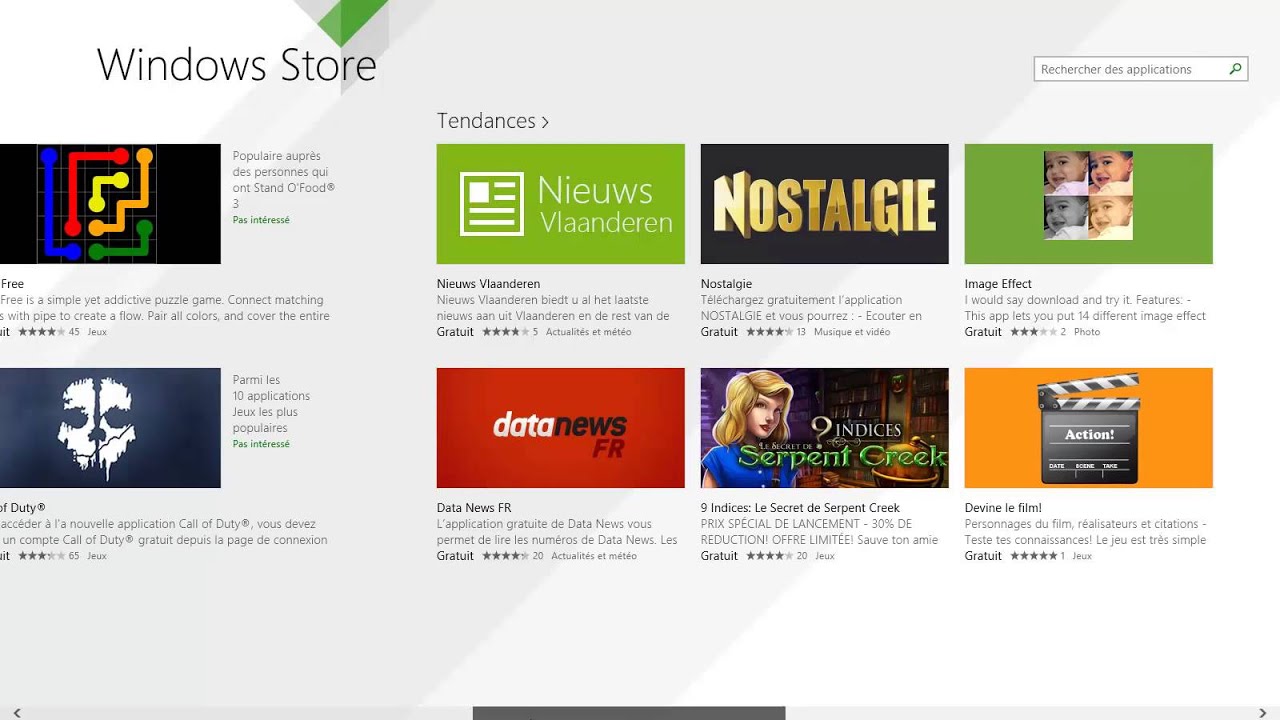The image size is (1280, 720).
Task: Open the Data News FR tile image
Action: tap(561, 428)
